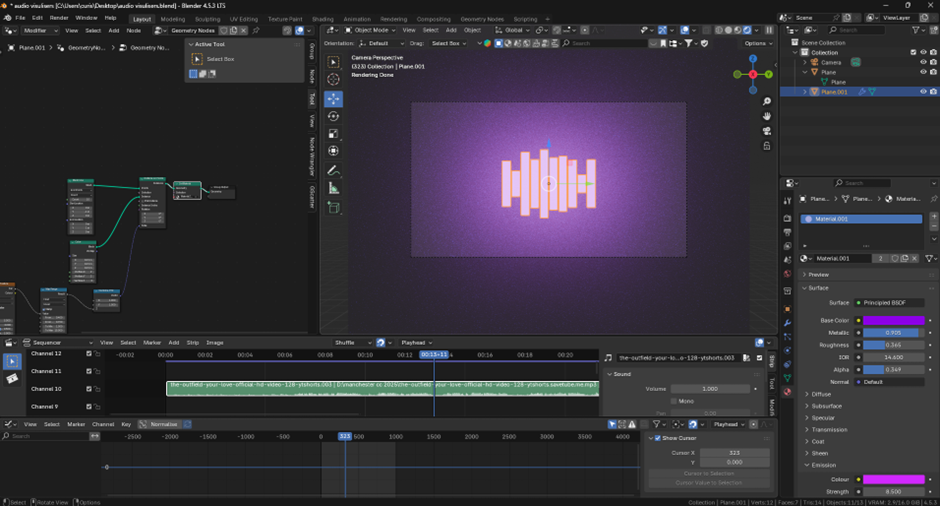Click the Add Cube tool icon
The height and width of the screenshot is (506, 940).
334,207
